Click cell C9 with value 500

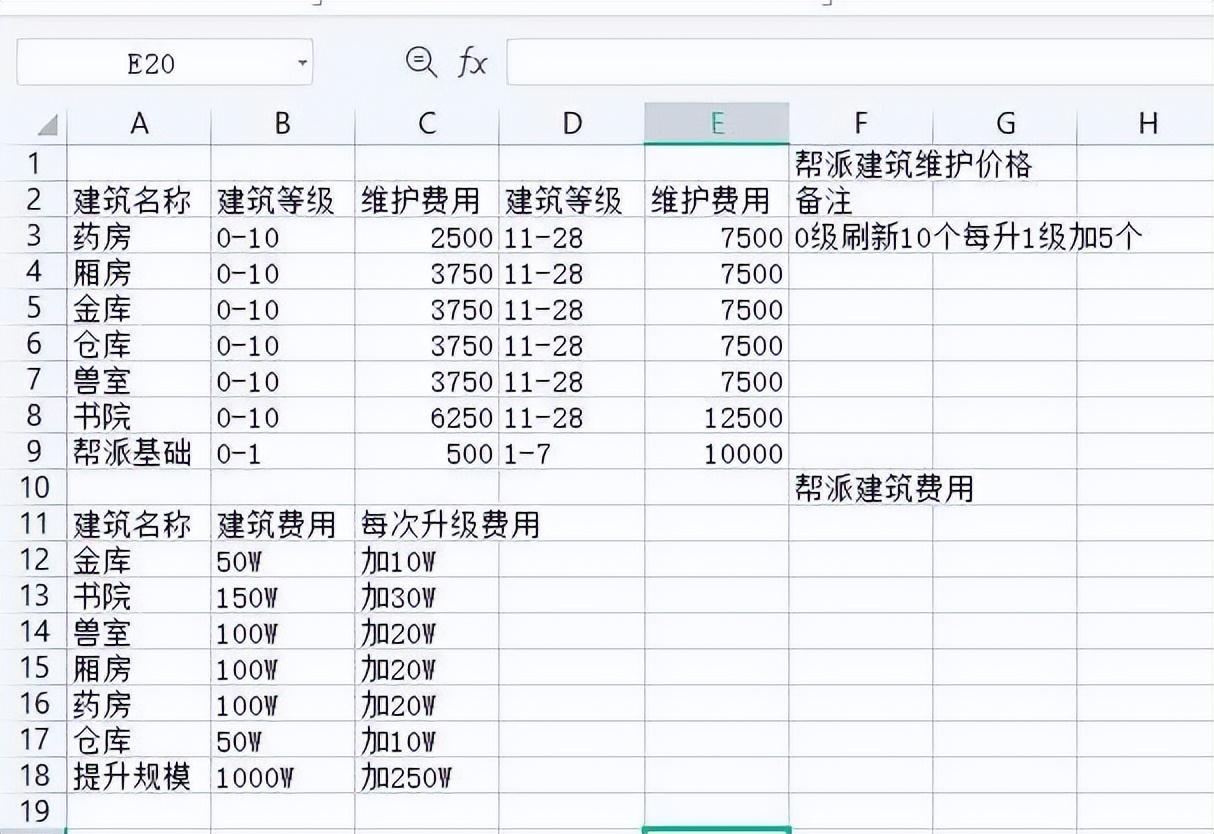coord(427,453)
